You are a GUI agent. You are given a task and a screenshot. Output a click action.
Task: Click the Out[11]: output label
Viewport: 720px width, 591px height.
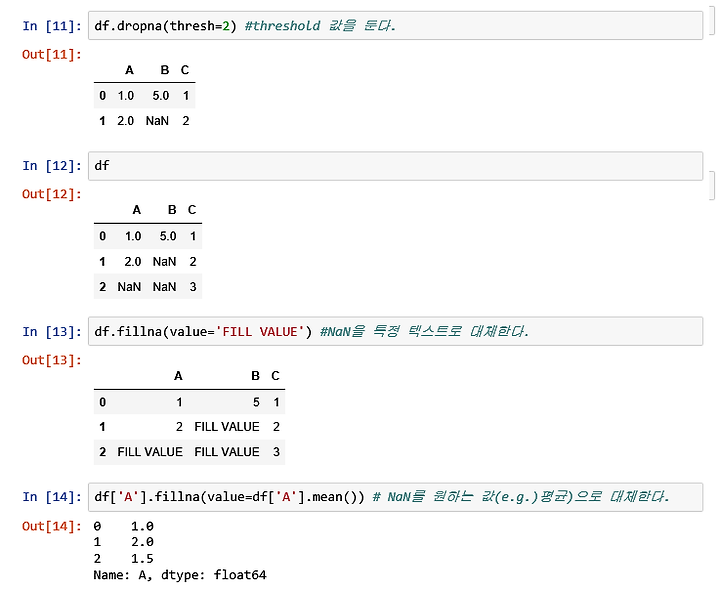point(52,55)
